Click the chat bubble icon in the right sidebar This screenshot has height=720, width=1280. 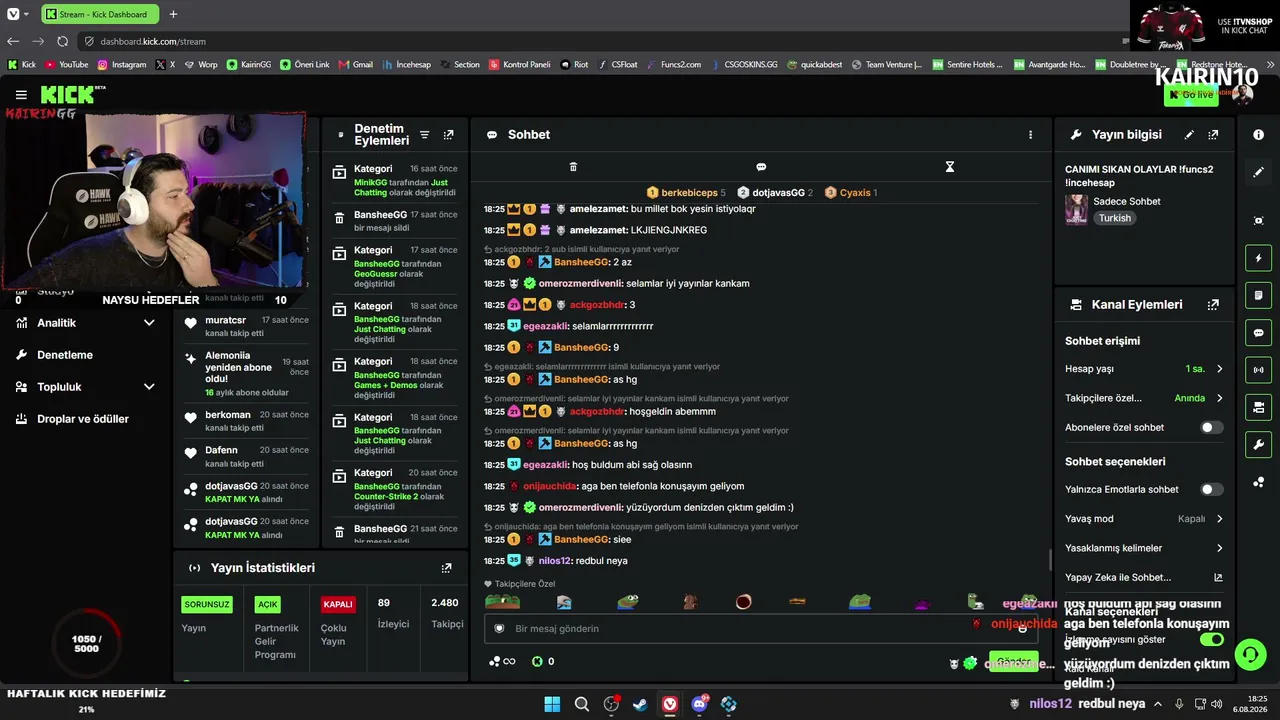pyautogui.click(x=1258, y=333)
